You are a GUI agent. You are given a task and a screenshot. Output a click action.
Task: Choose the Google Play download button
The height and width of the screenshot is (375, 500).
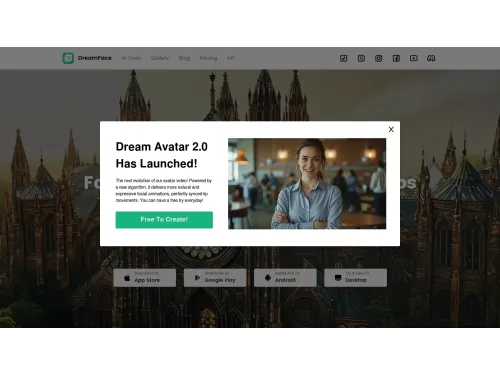pyautogui.click(x=215, y=278)
